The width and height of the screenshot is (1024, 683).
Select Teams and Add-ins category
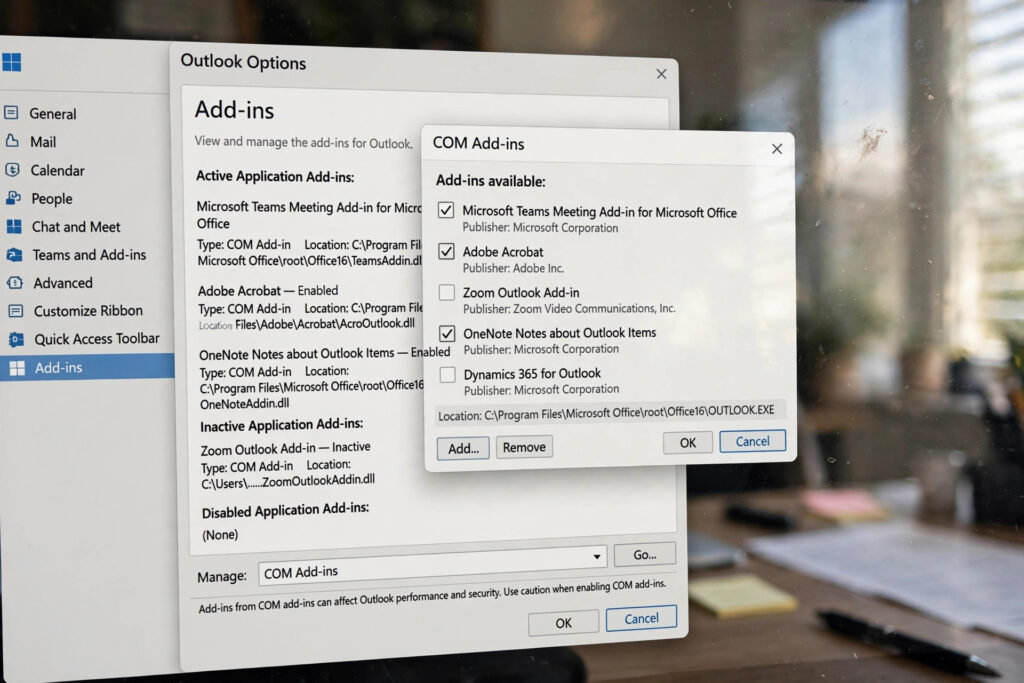click(x=87, y=255)
